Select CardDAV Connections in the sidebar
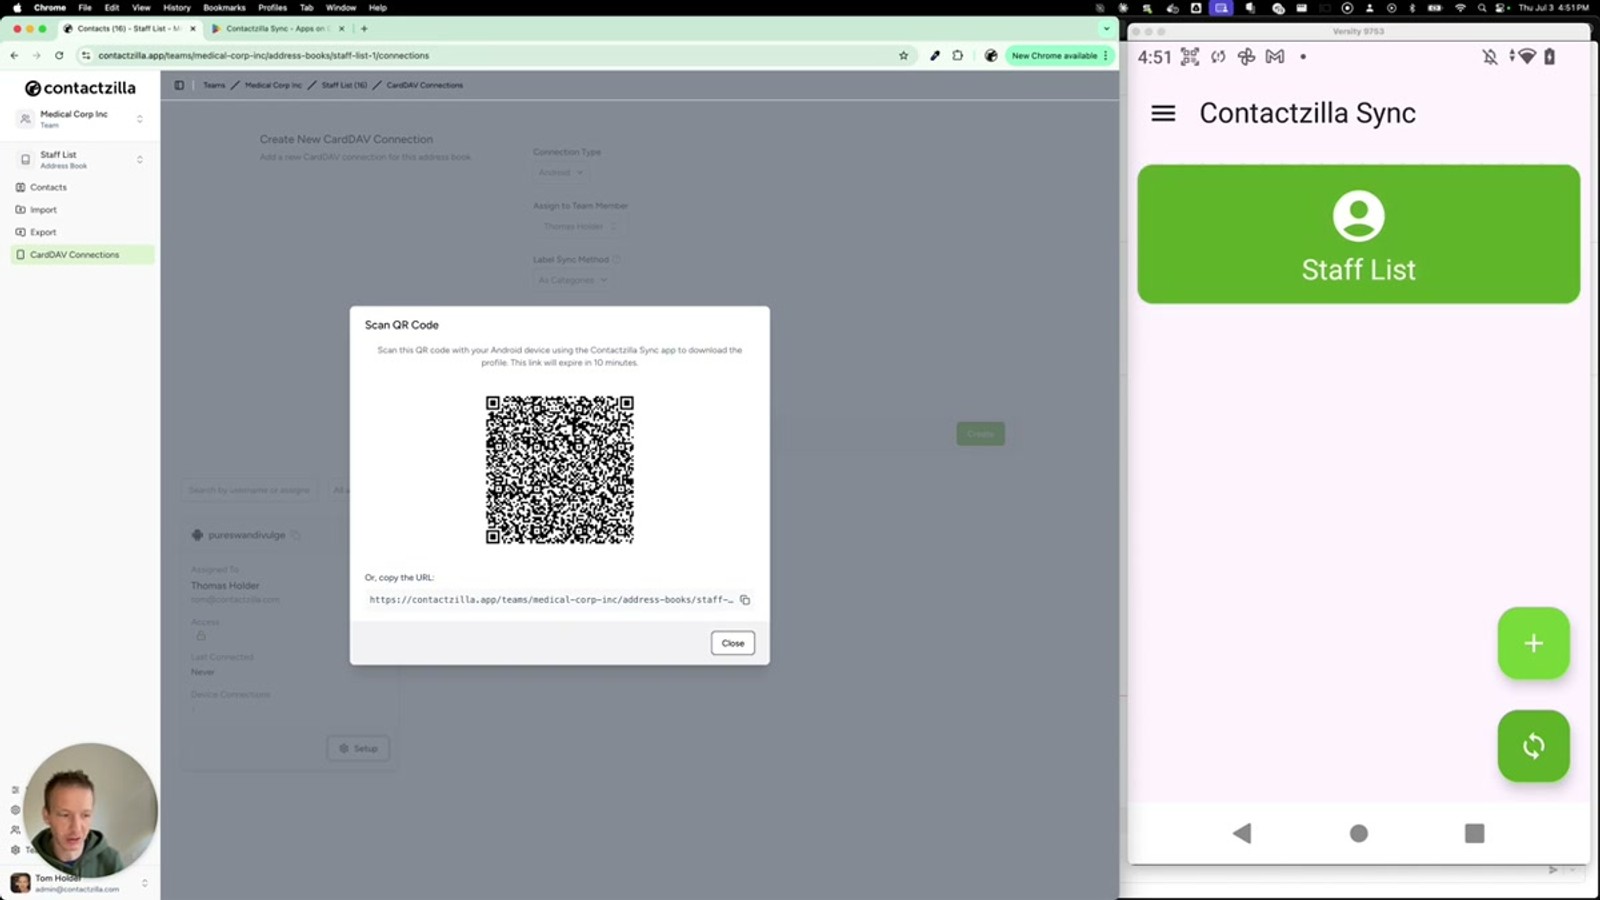The height and width of the screenshot is (900, 1600). pos(82,255)
